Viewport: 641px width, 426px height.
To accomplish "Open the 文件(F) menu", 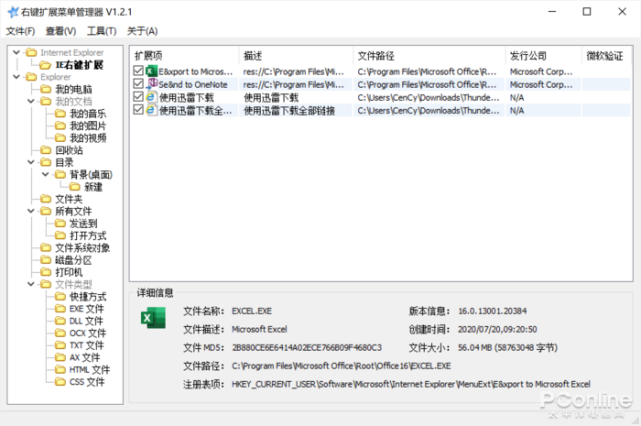I will (20, 31).
